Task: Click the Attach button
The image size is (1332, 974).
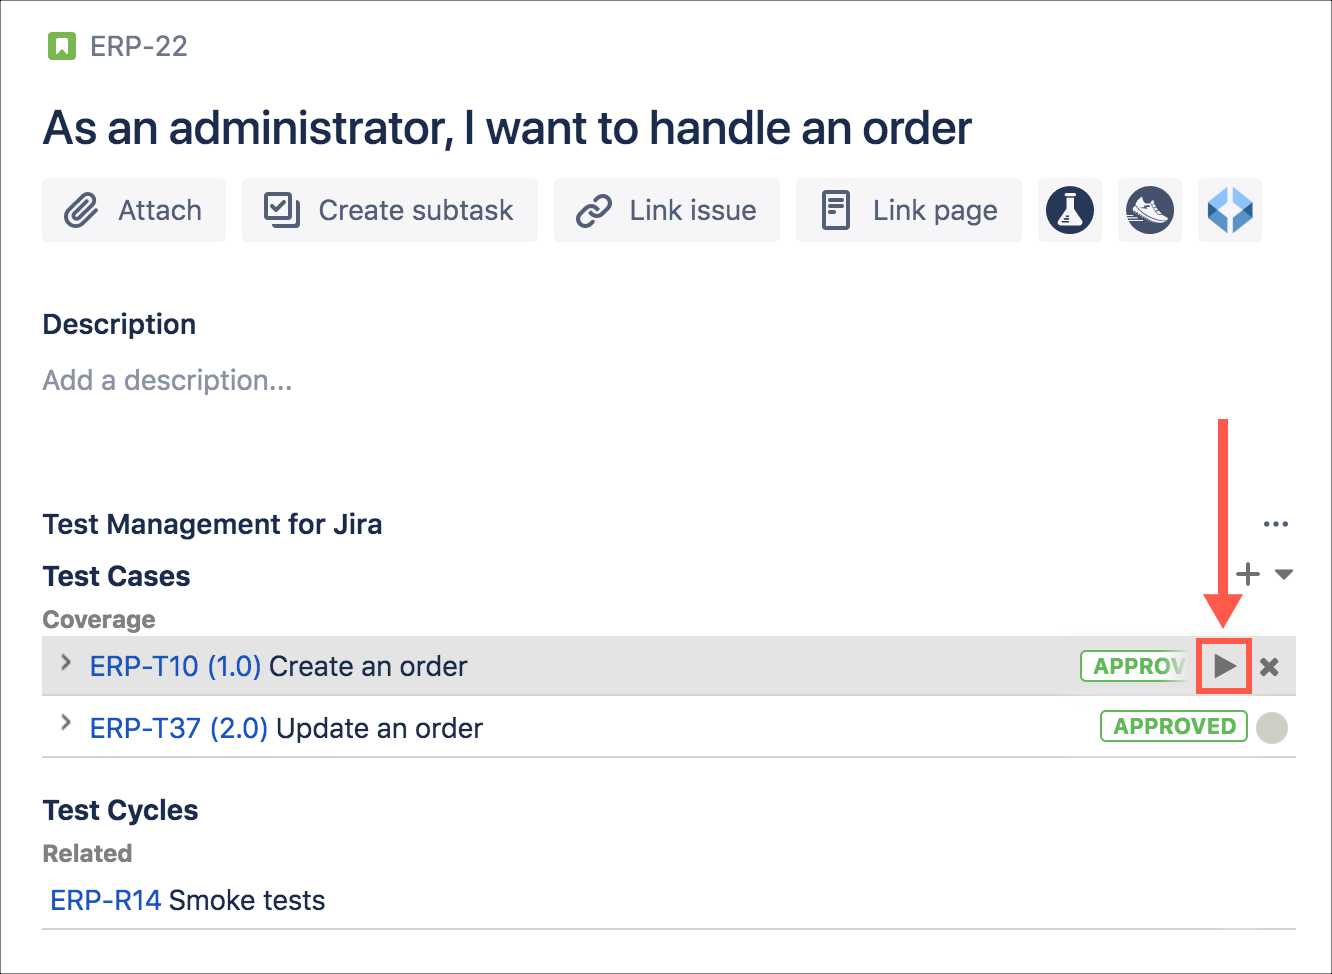Action: click(134, 210)
